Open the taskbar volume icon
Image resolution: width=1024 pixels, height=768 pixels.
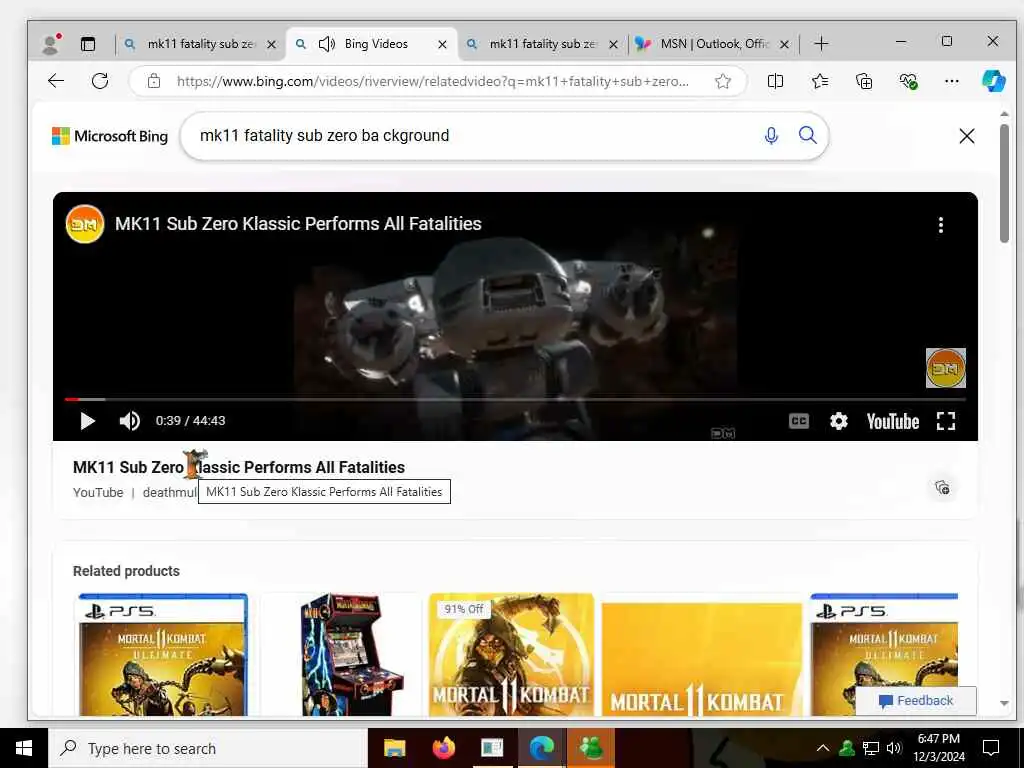[x=894, y=748]
